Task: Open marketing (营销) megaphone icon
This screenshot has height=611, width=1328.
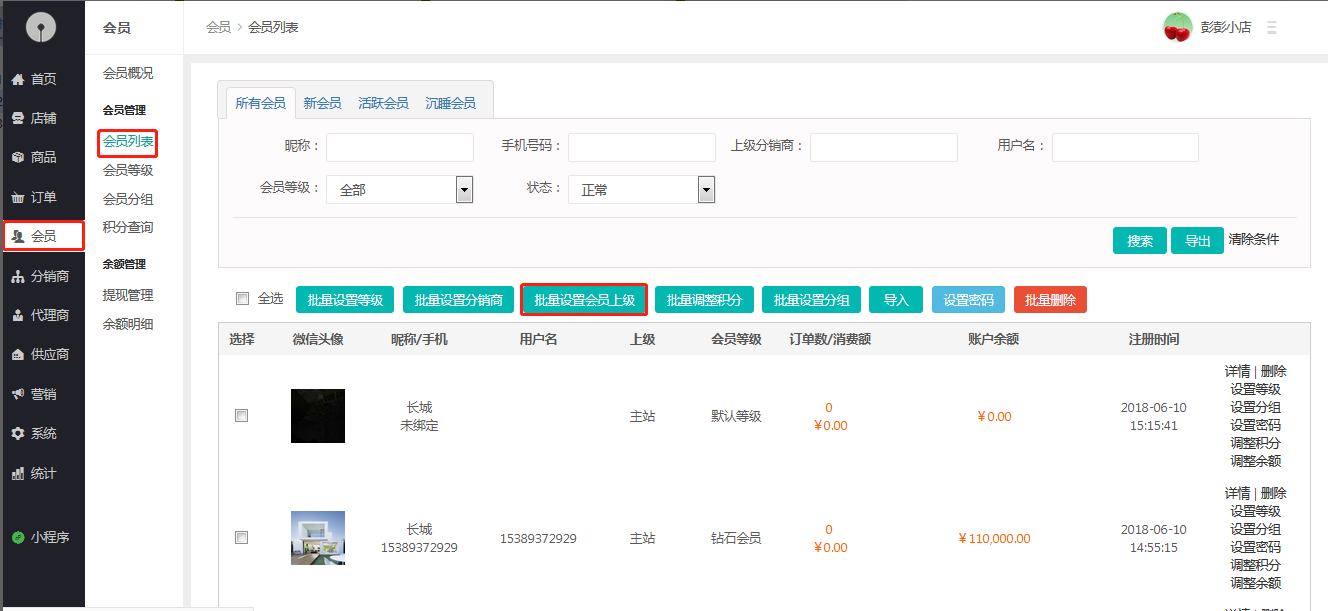Action: click(17, 394)
